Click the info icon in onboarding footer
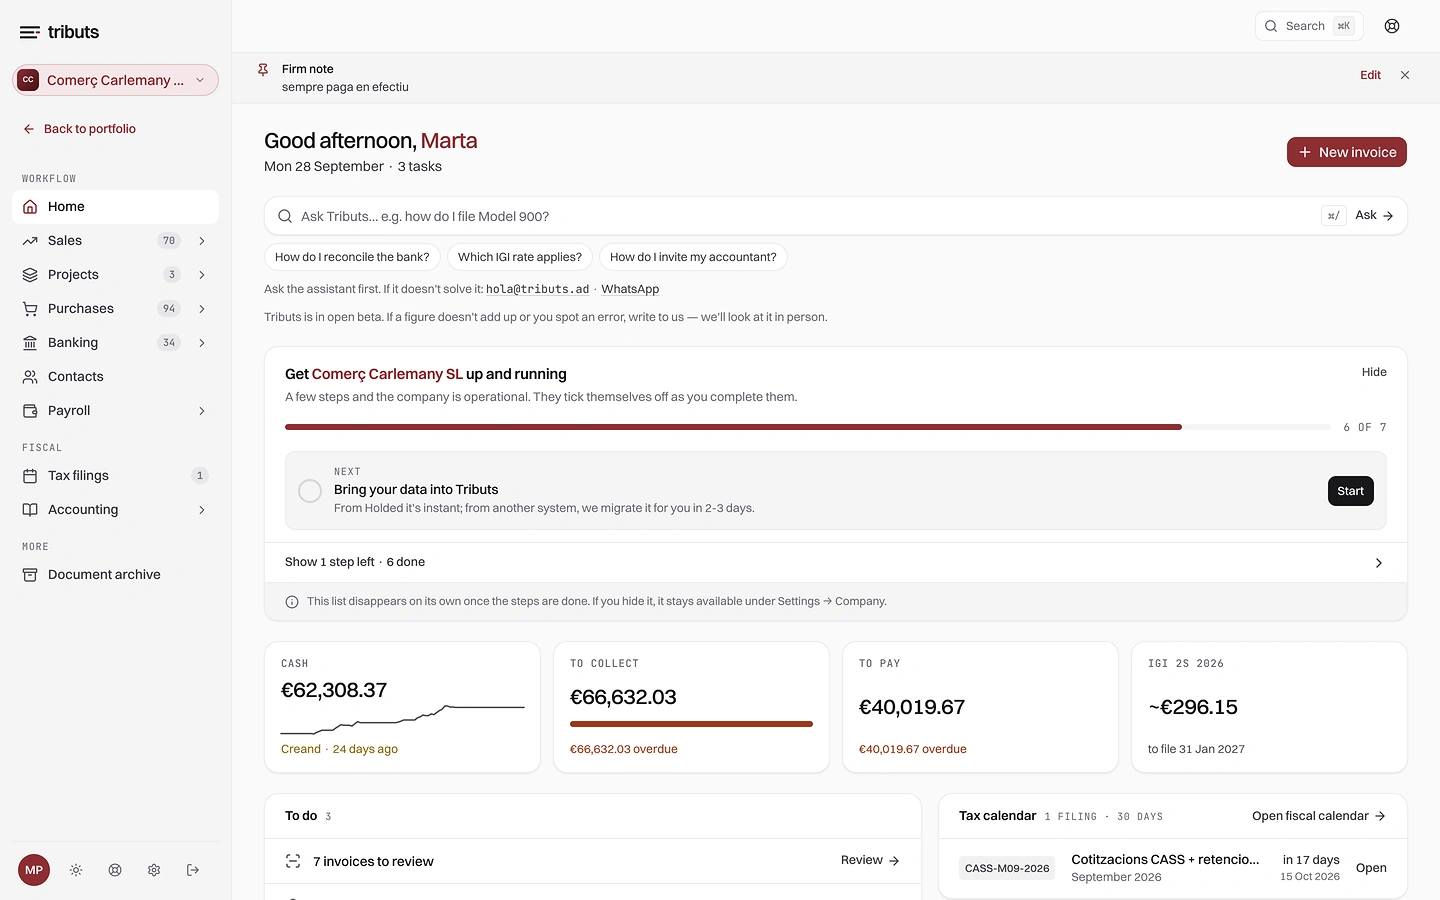 [x=292, y=602]
